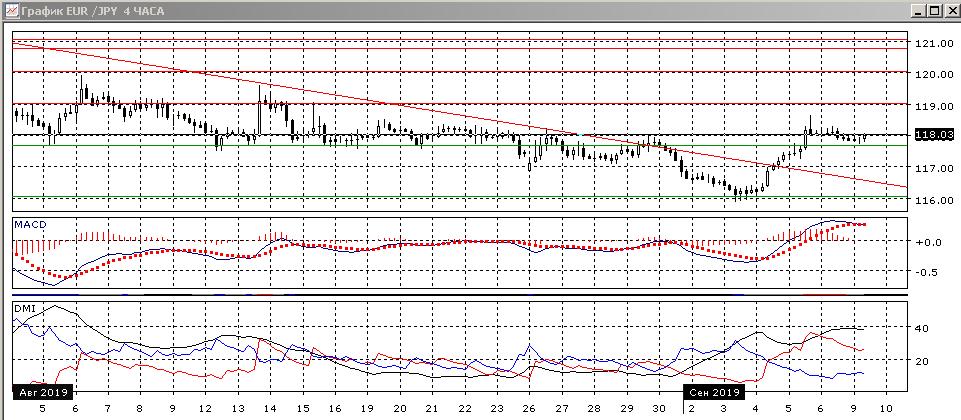961x420 pixels.
Task: Click the -0.5 MACD scale label
Action: (x=929, y=273)
